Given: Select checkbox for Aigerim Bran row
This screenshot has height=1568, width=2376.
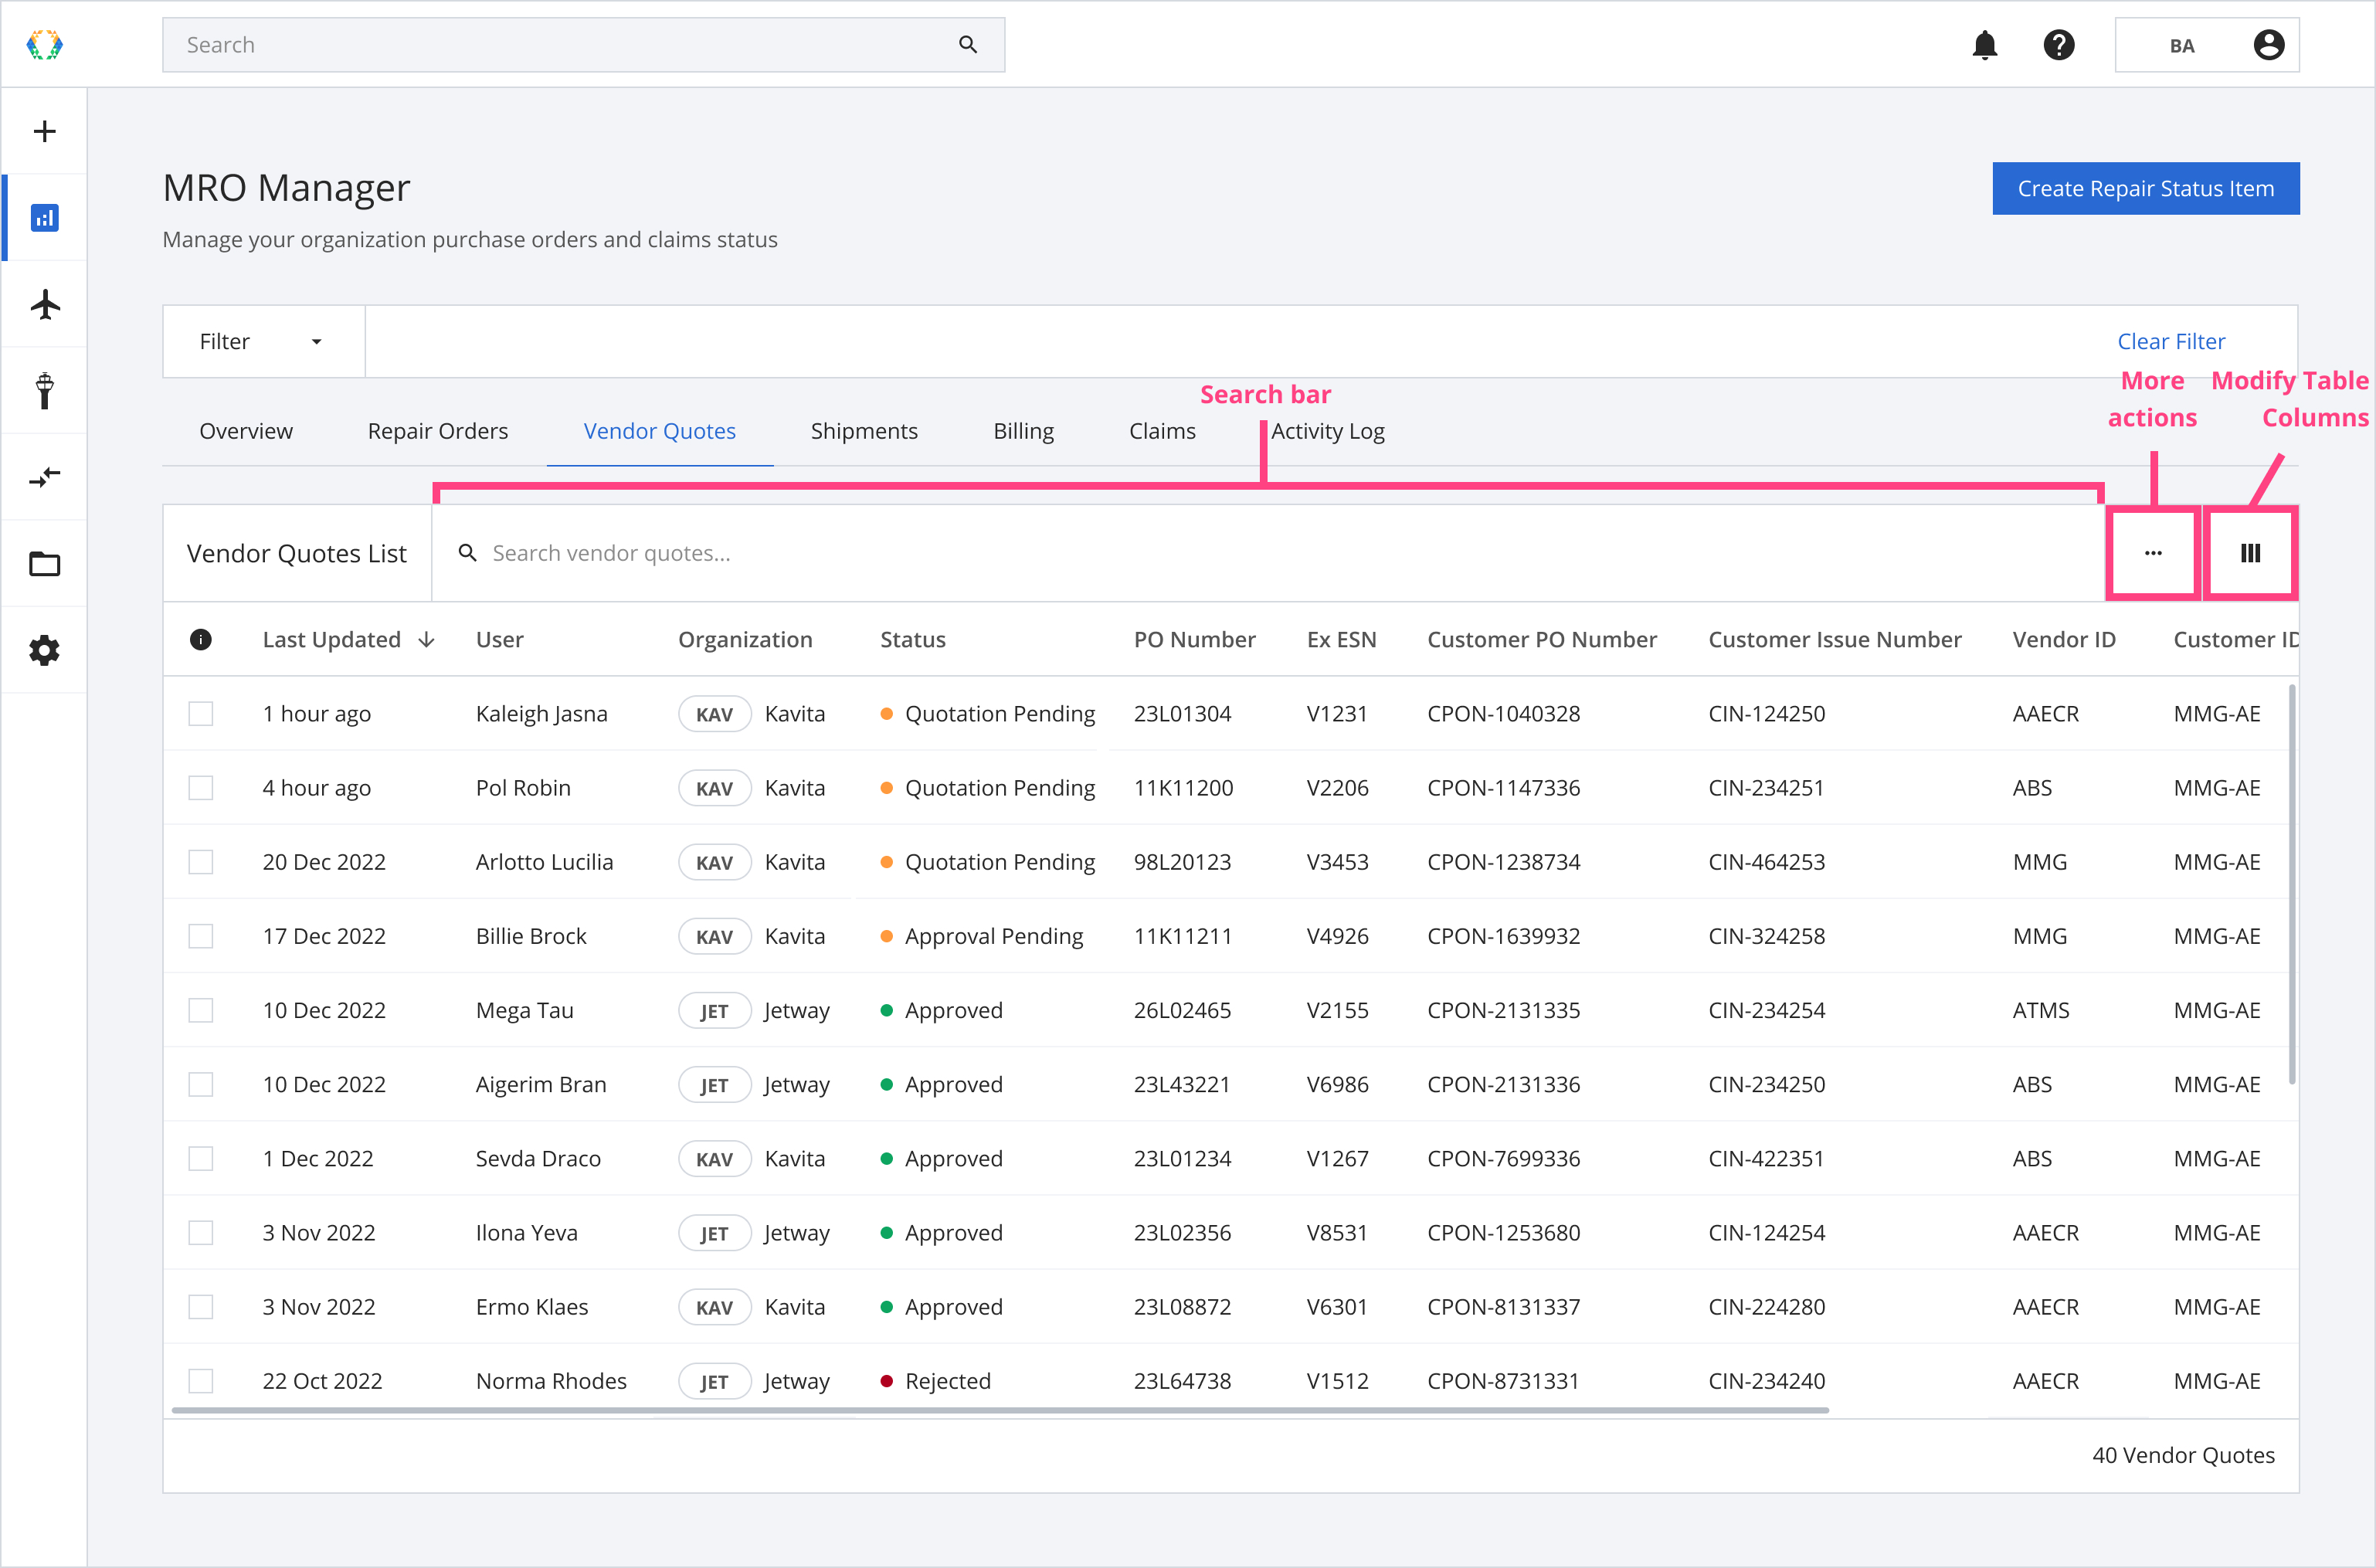Looking at the screenshot, I should (x=201, y=1085).
